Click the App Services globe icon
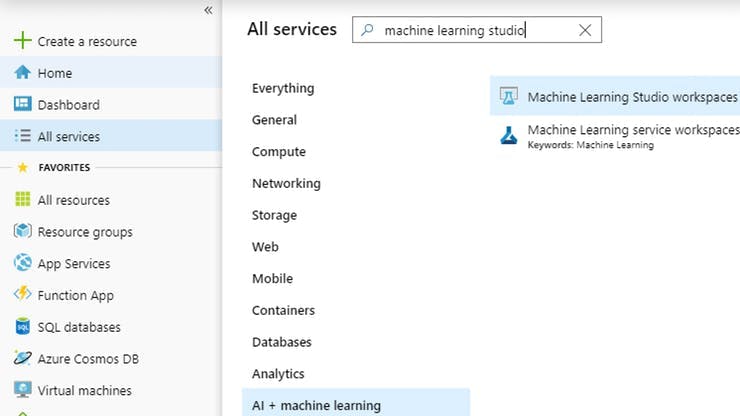740x416 pixels. point(22,263)
